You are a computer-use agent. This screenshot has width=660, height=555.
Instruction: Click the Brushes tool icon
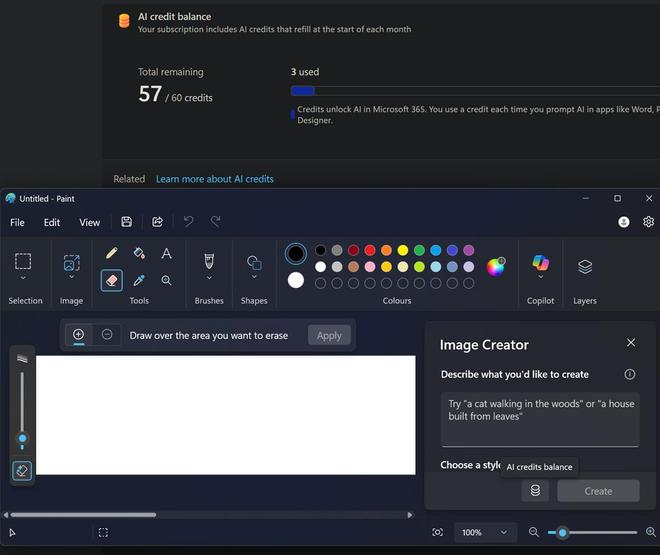tap(209, 261)
